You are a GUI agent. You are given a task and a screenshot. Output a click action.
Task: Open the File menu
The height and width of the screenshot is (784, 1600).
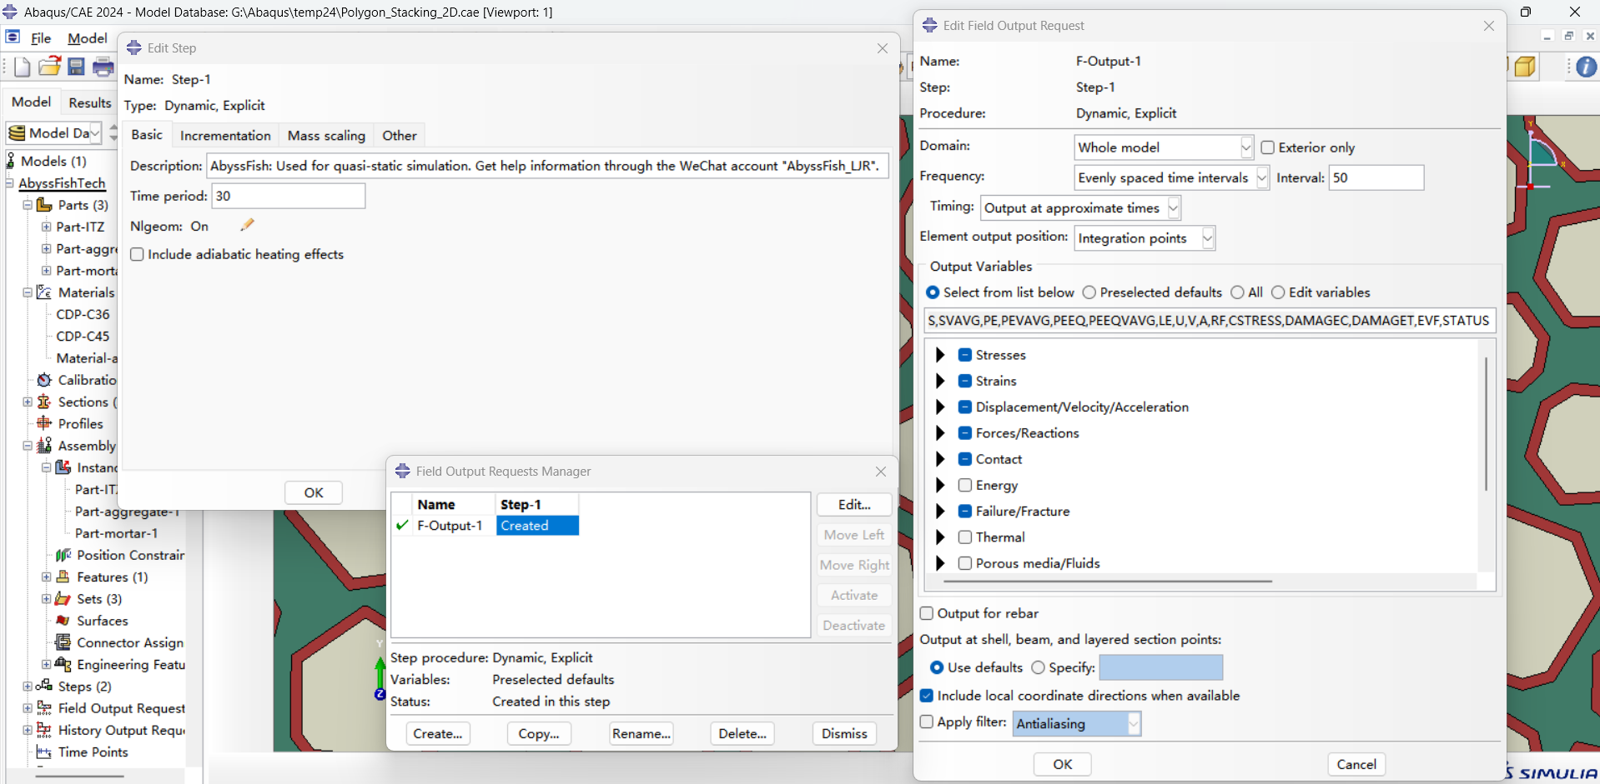[41, 38]
